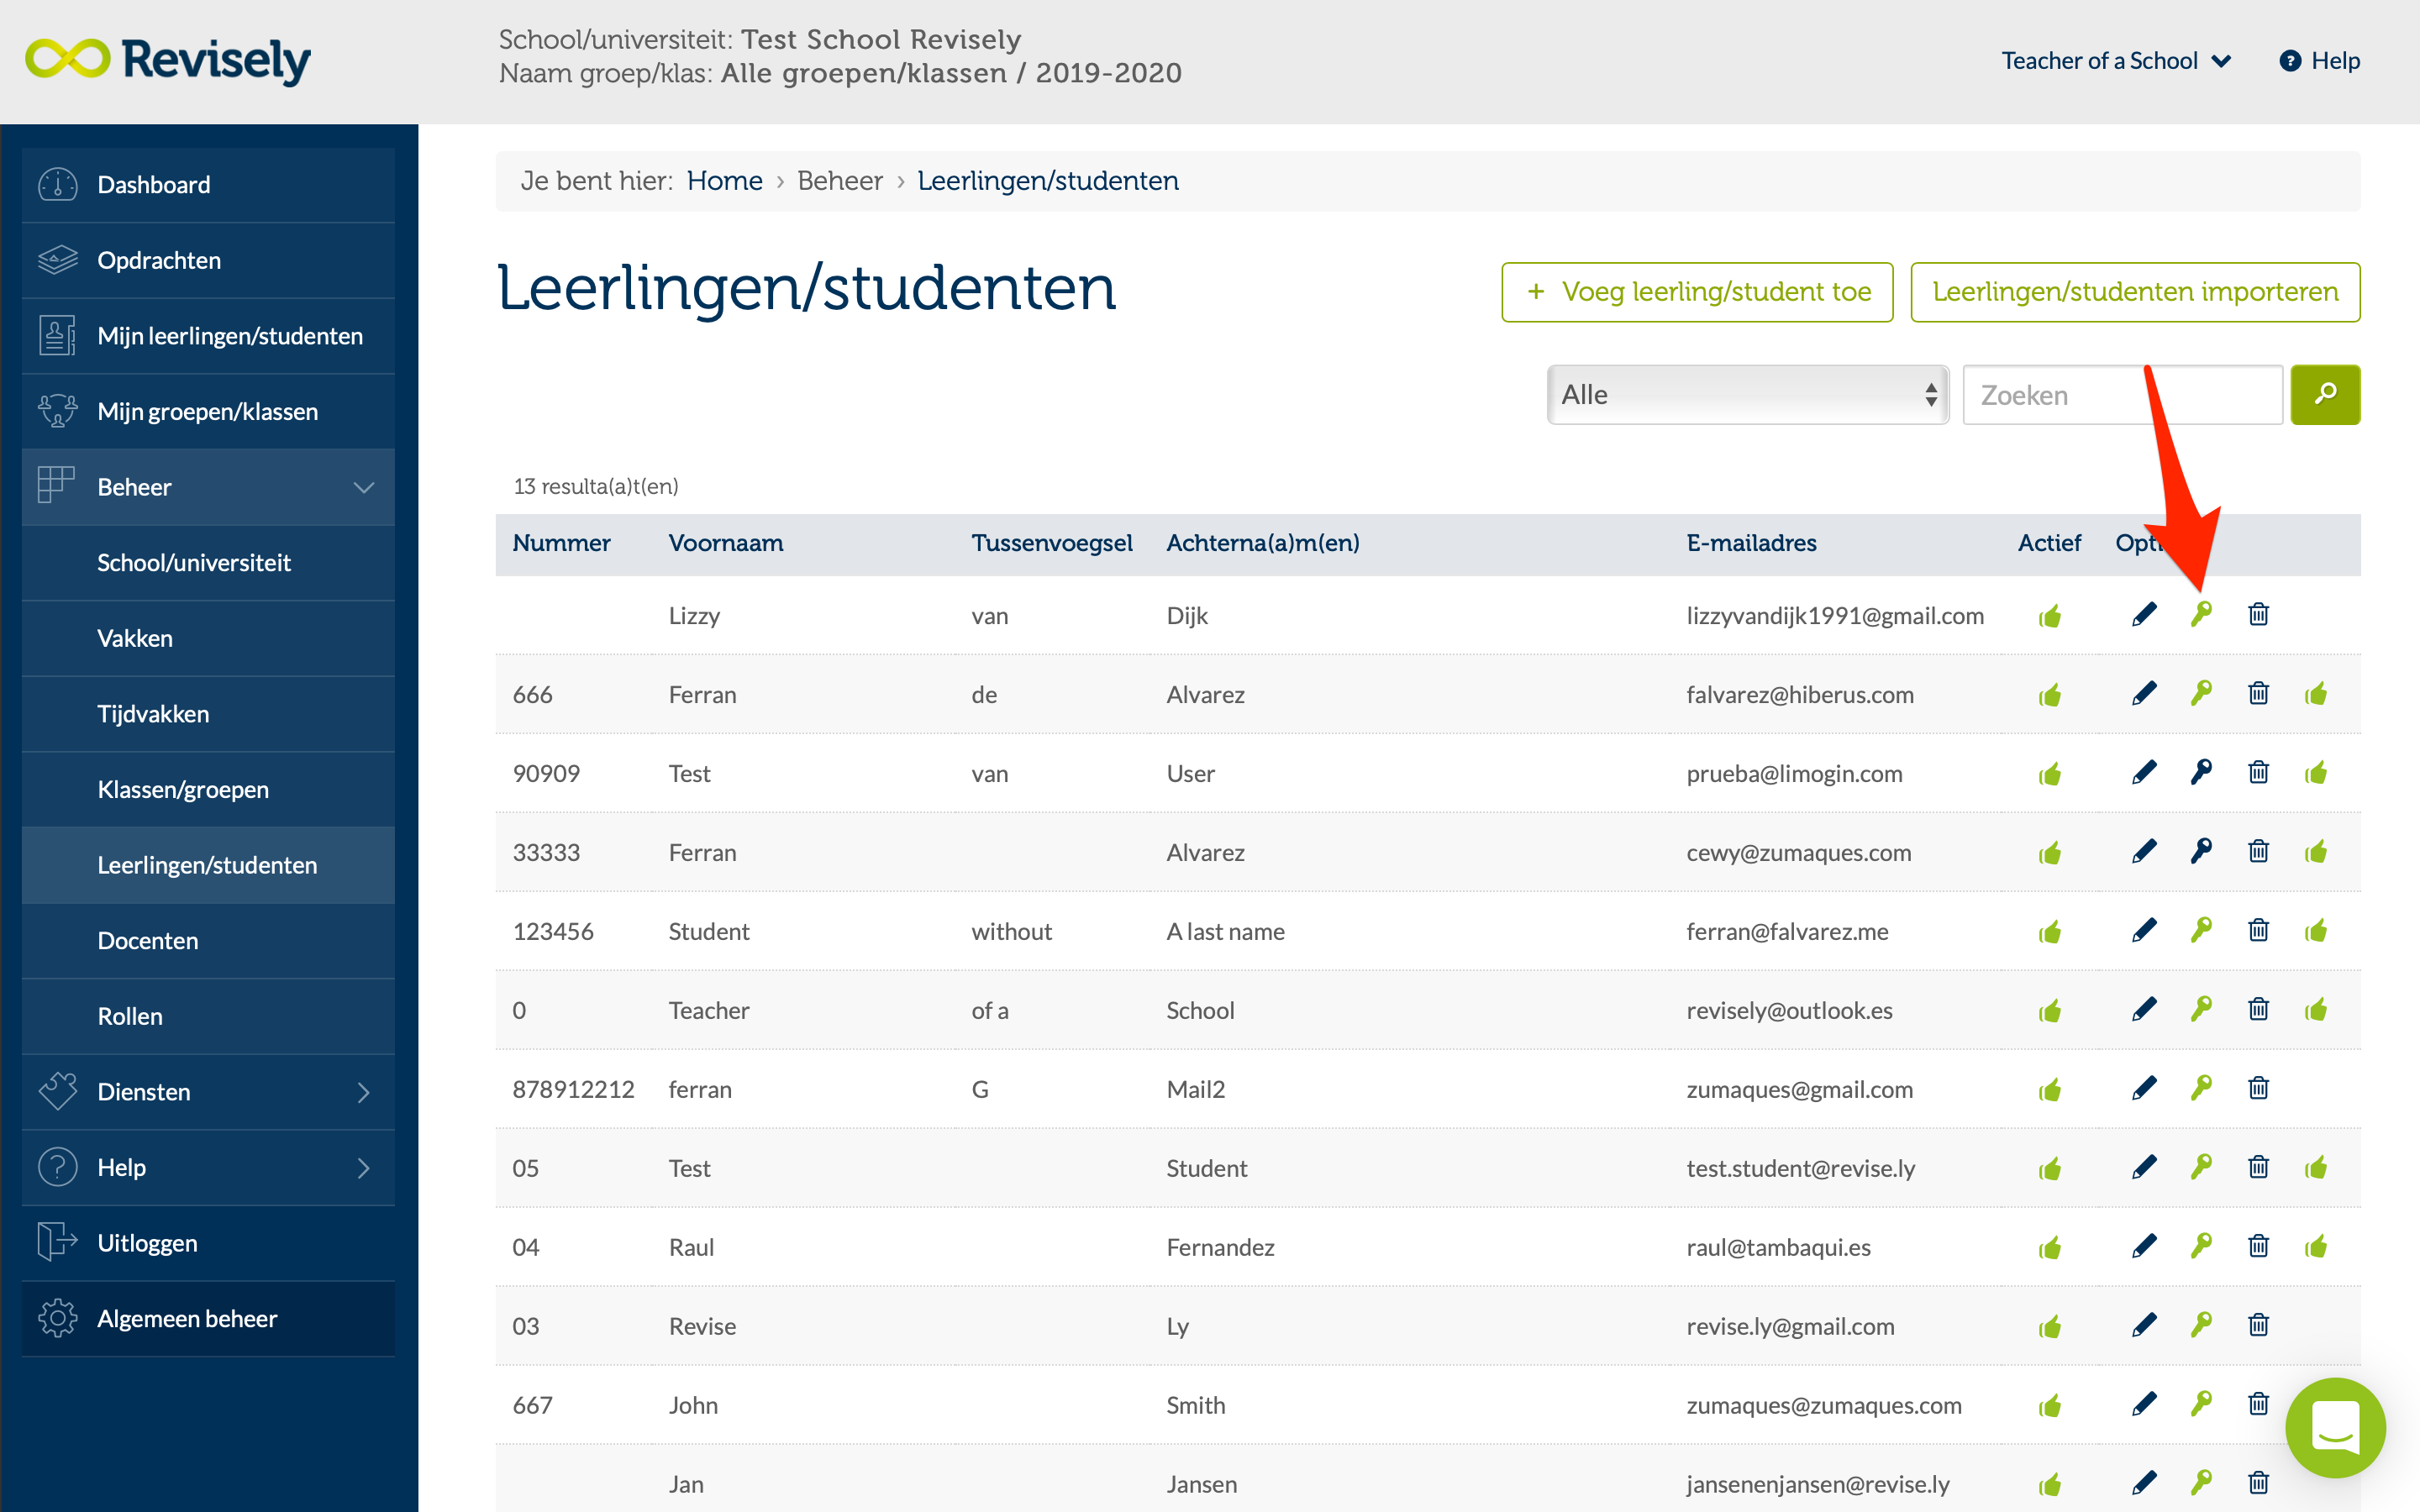Screen dimensions: 2420x1512
Task: Select the Algemeen beheer gear icon
Action: pos(57,1318)
